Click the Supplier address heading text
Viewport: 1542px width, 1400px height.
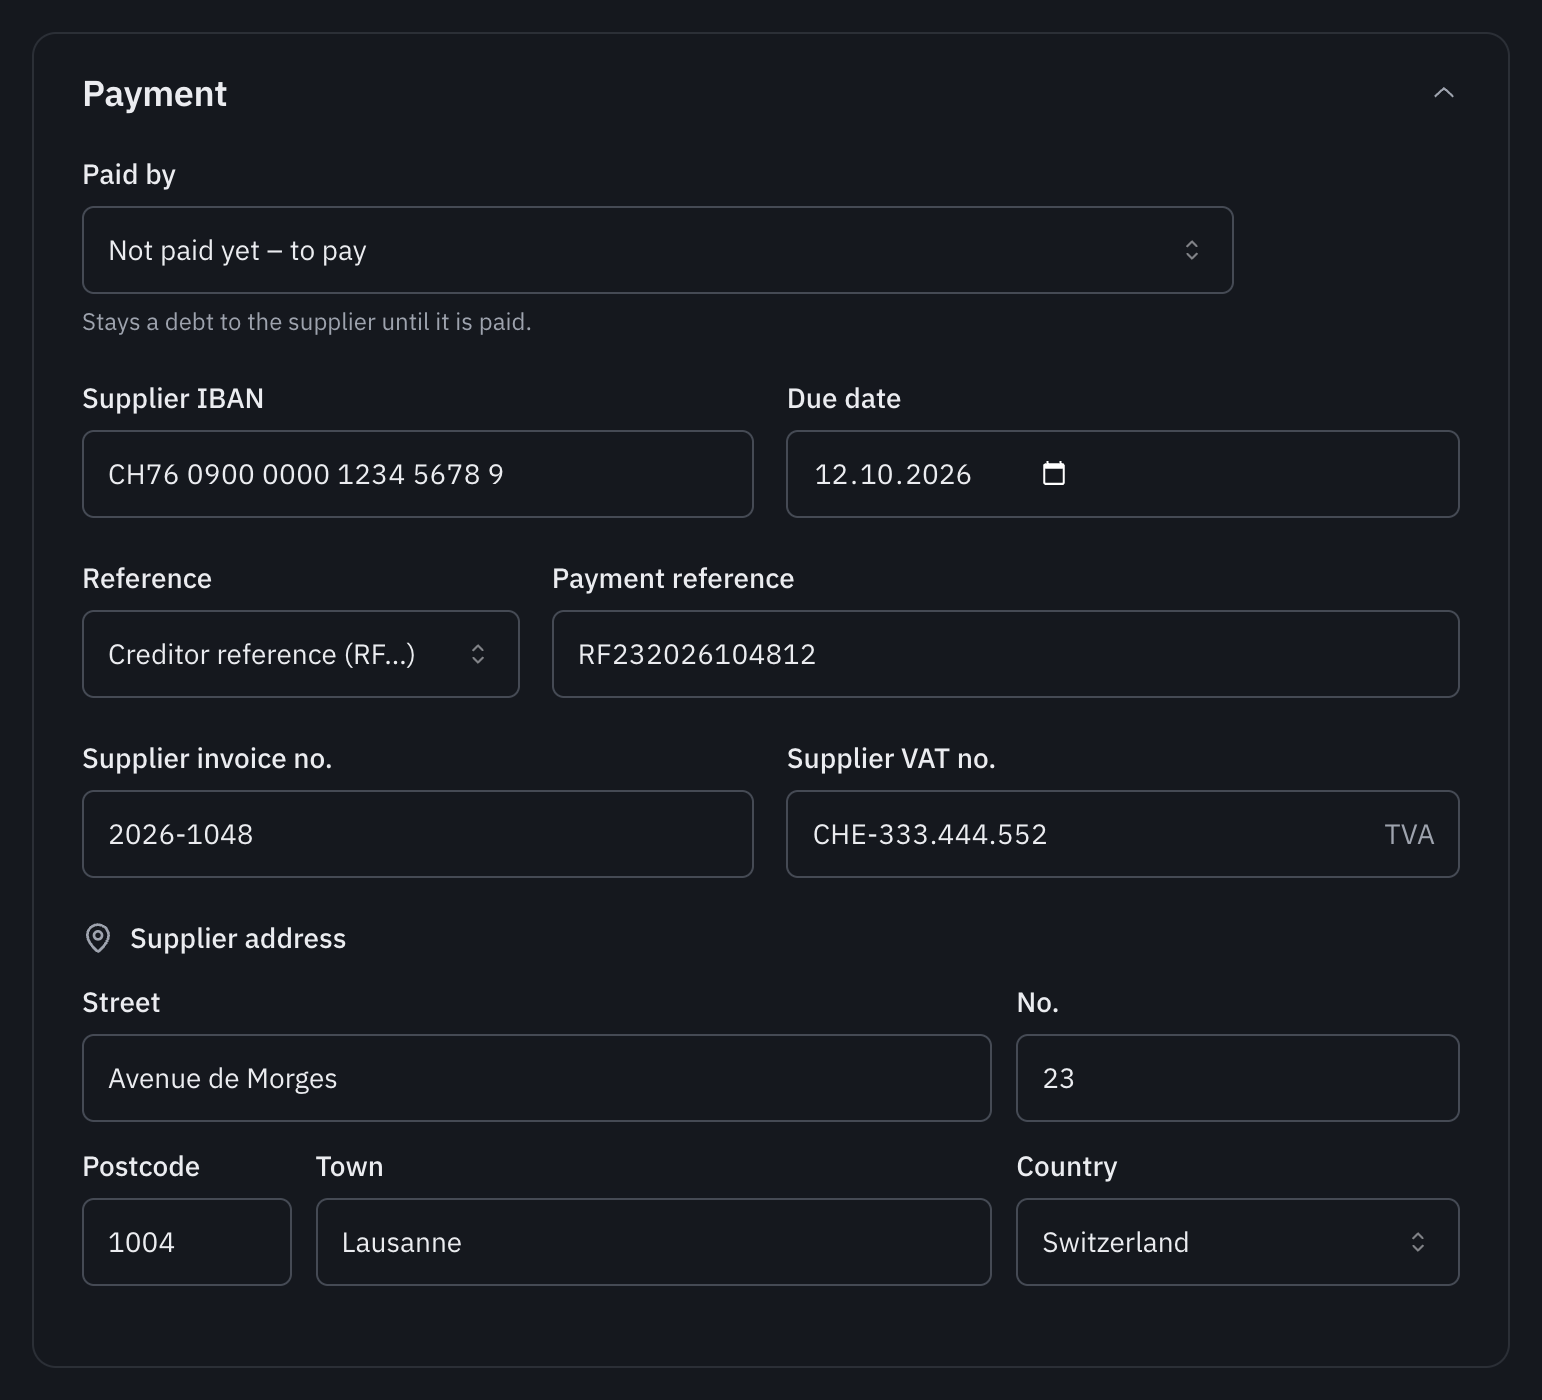tap(238, 938)
